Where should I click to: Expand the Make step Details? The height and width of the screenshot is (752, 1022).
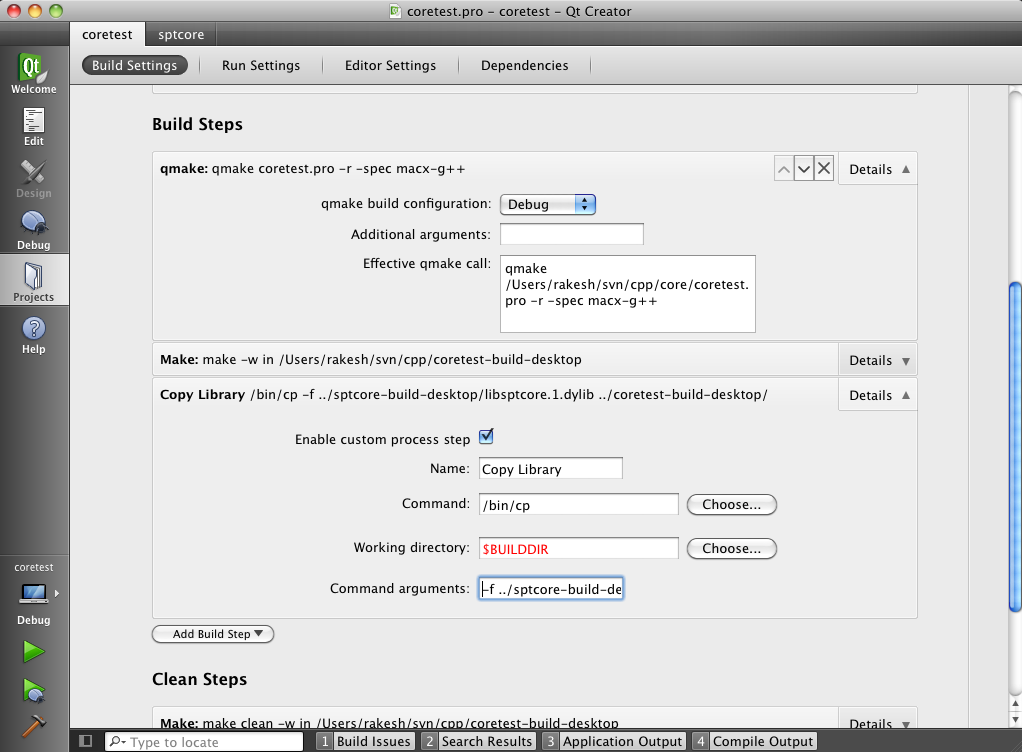pyautogui.click(x=878, y=360)
